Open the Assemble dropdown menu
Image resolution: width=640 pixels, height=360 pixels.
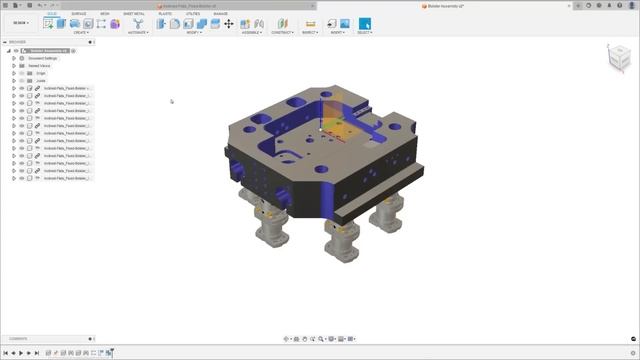[252, 32]
